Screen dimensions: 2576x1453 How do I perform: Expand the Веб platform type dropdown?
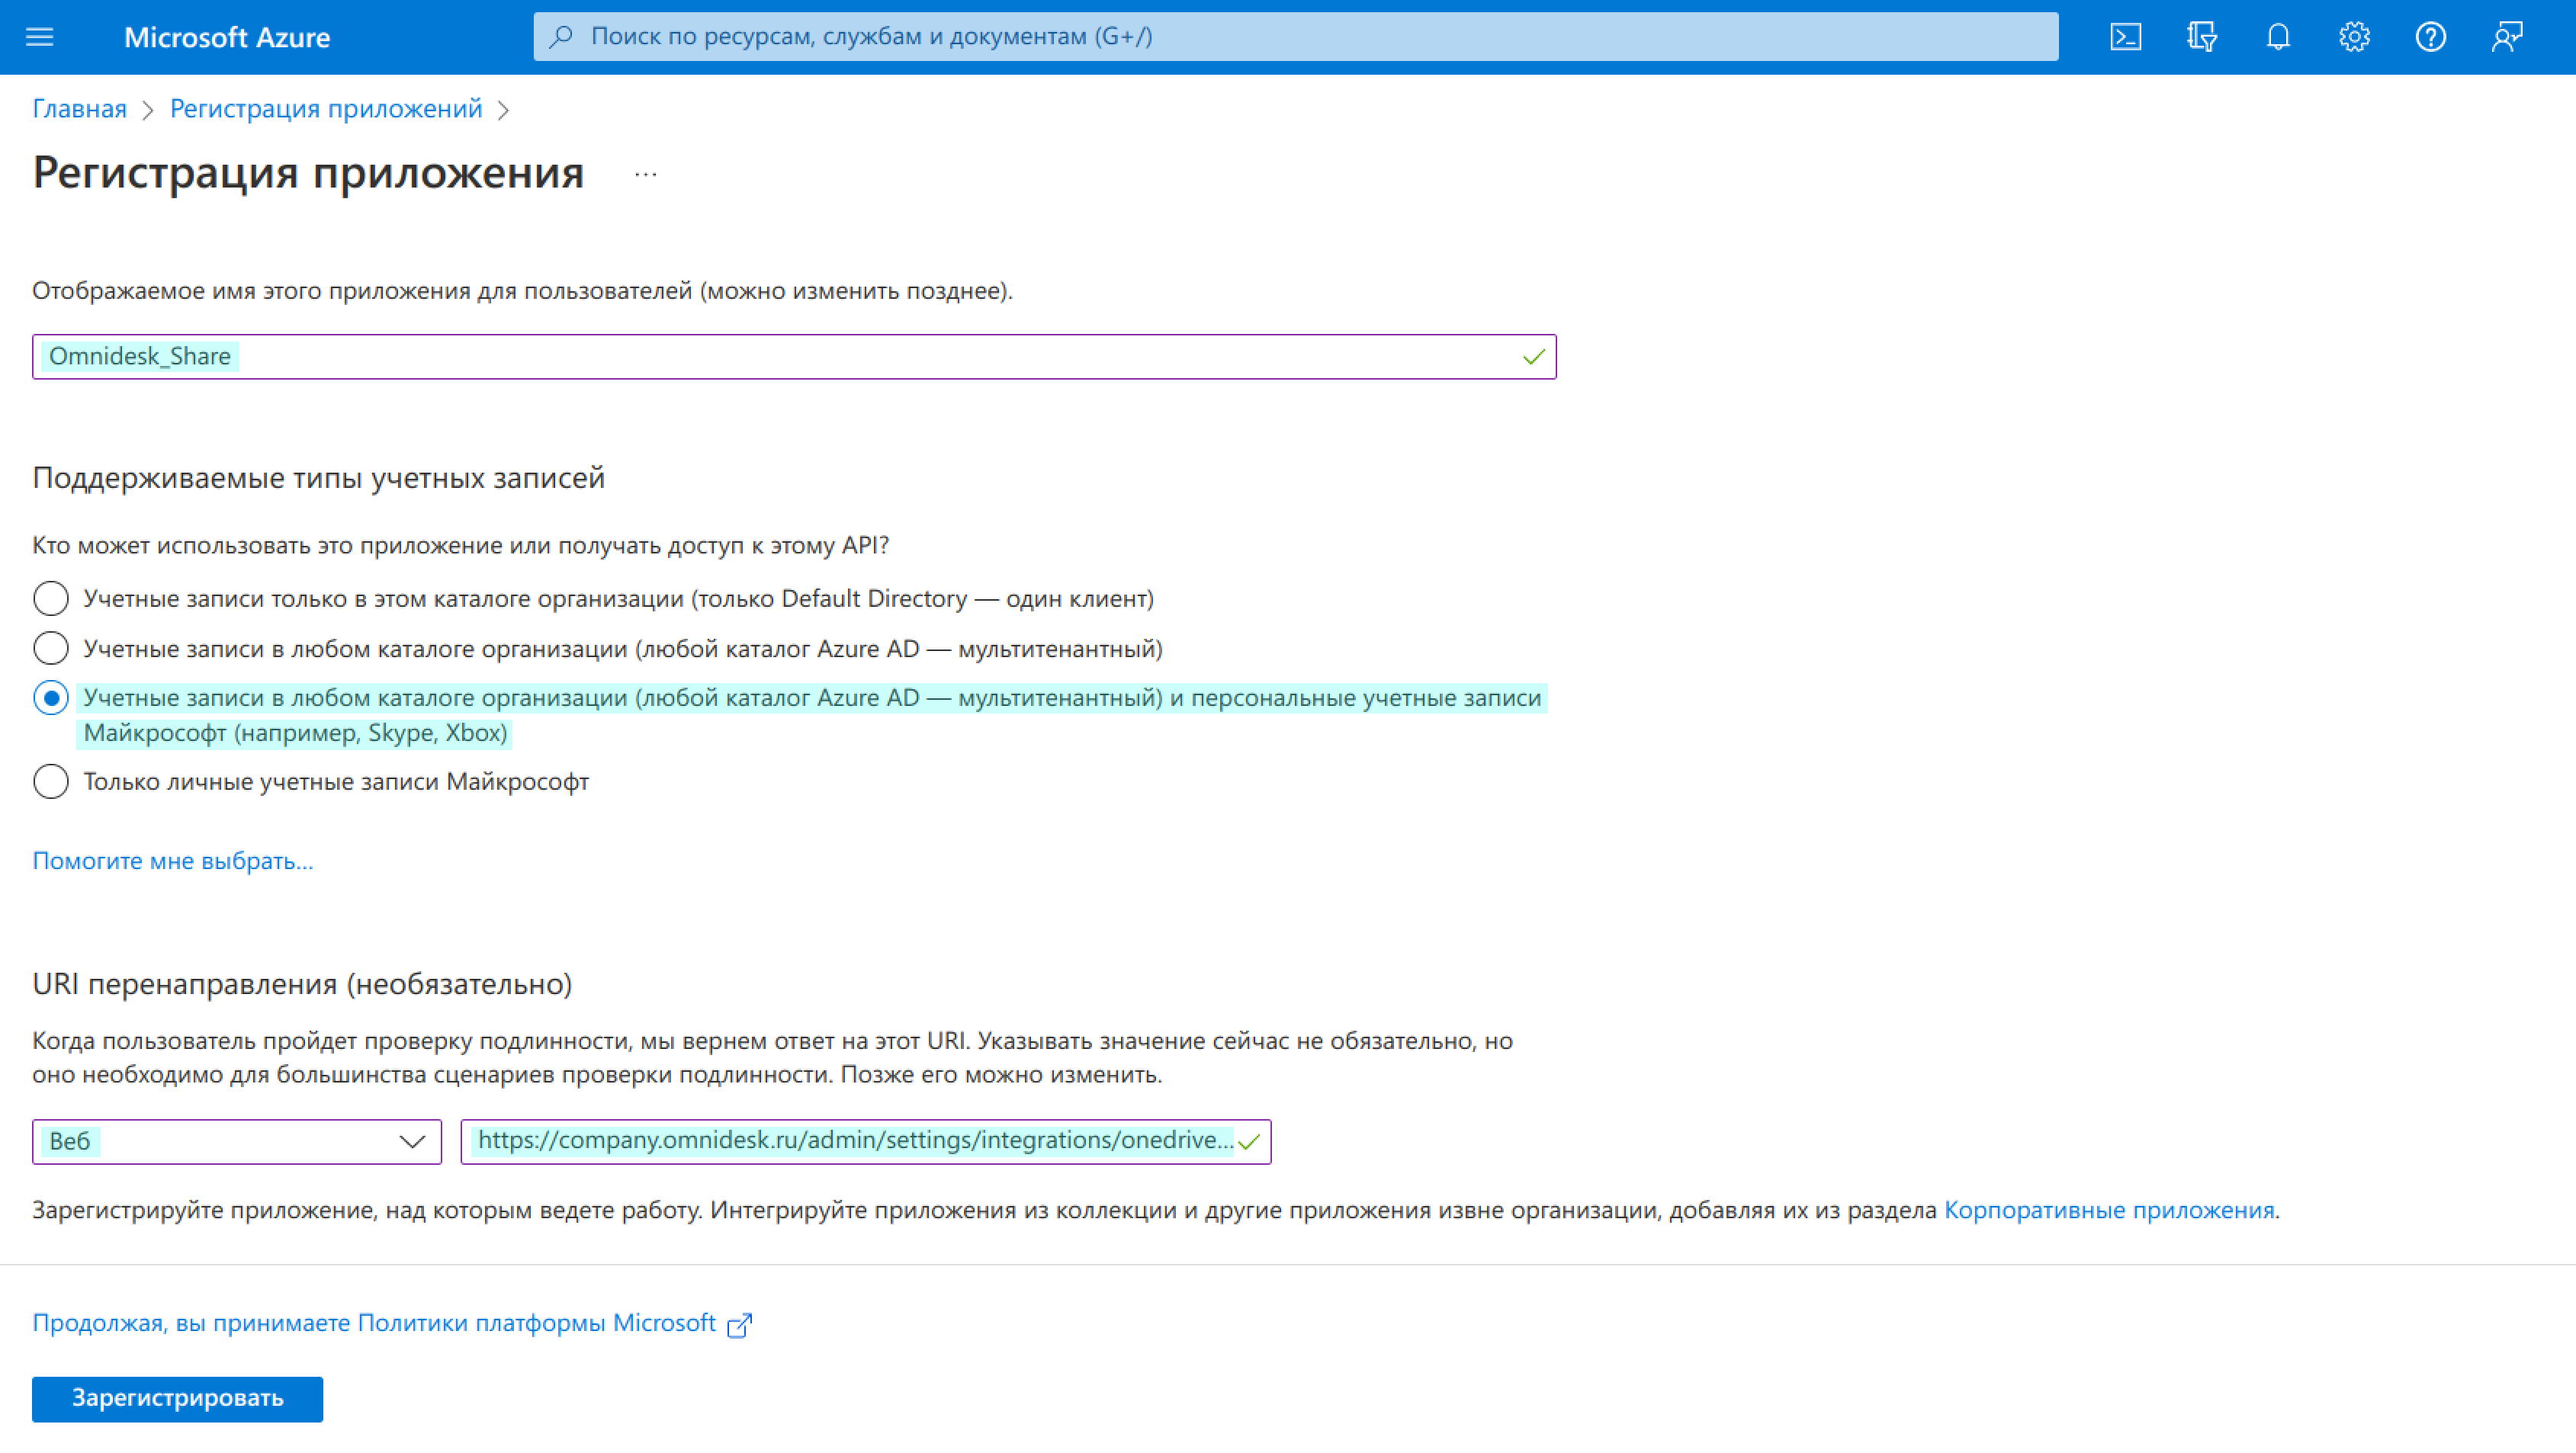[237, 1141]
